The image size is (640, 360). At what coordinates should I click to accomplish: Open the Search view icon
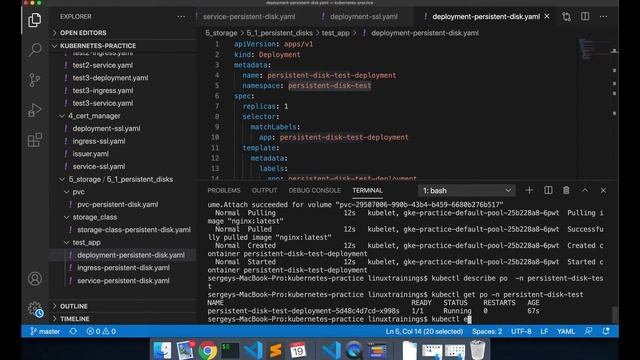tap(35, 50)
